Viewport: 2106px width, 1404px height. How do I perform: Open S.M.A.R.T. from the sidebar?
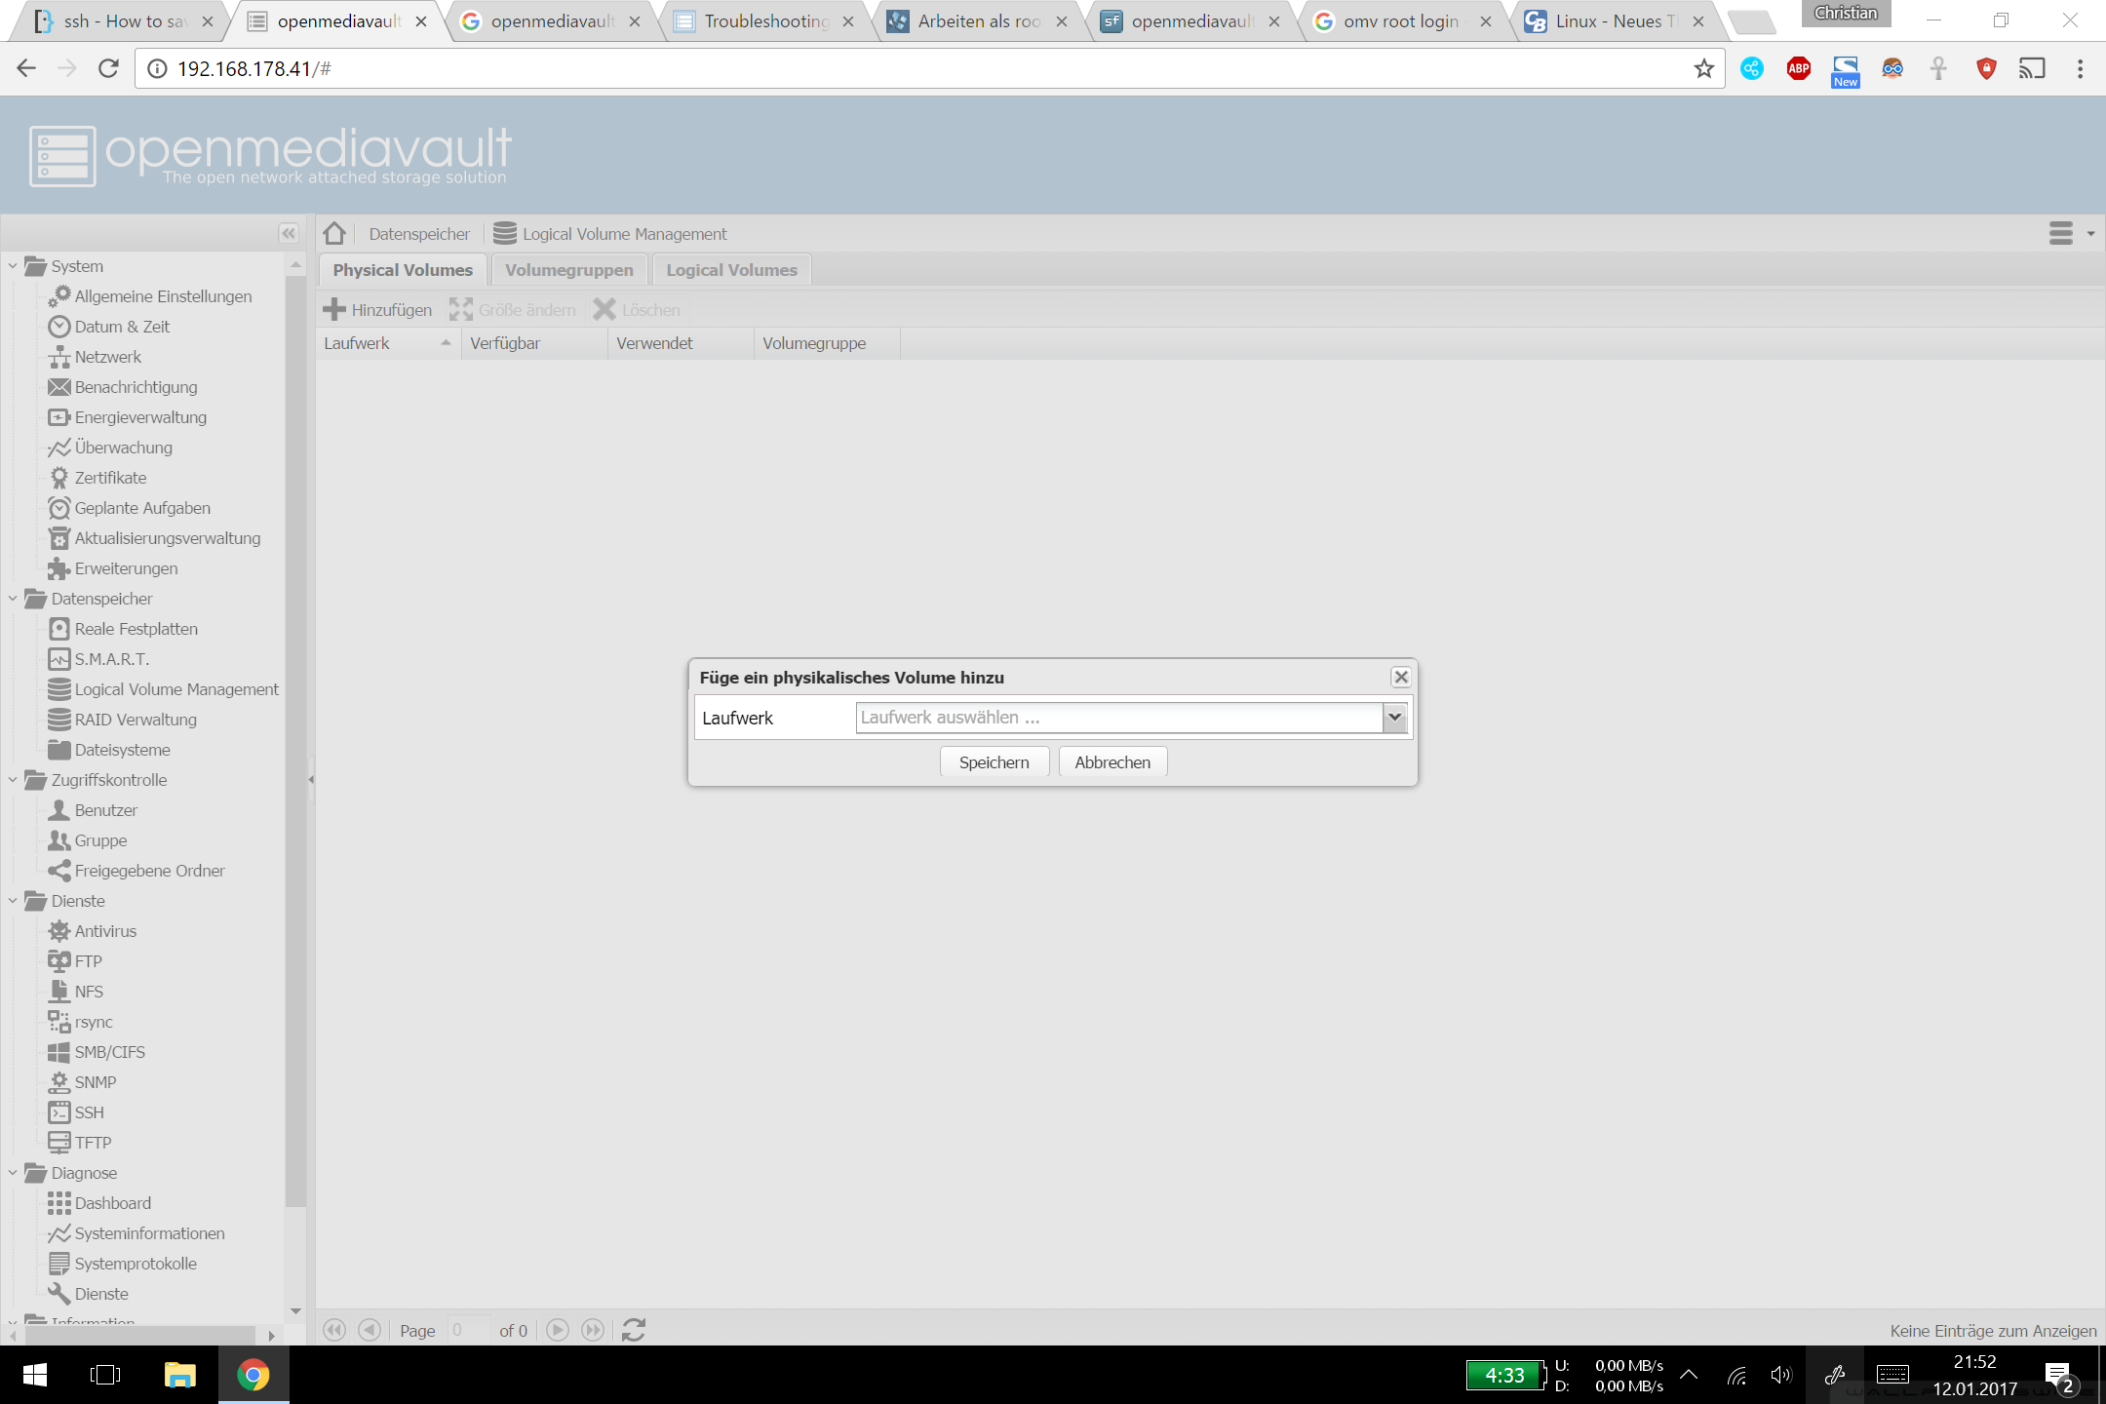coord(111,658)
